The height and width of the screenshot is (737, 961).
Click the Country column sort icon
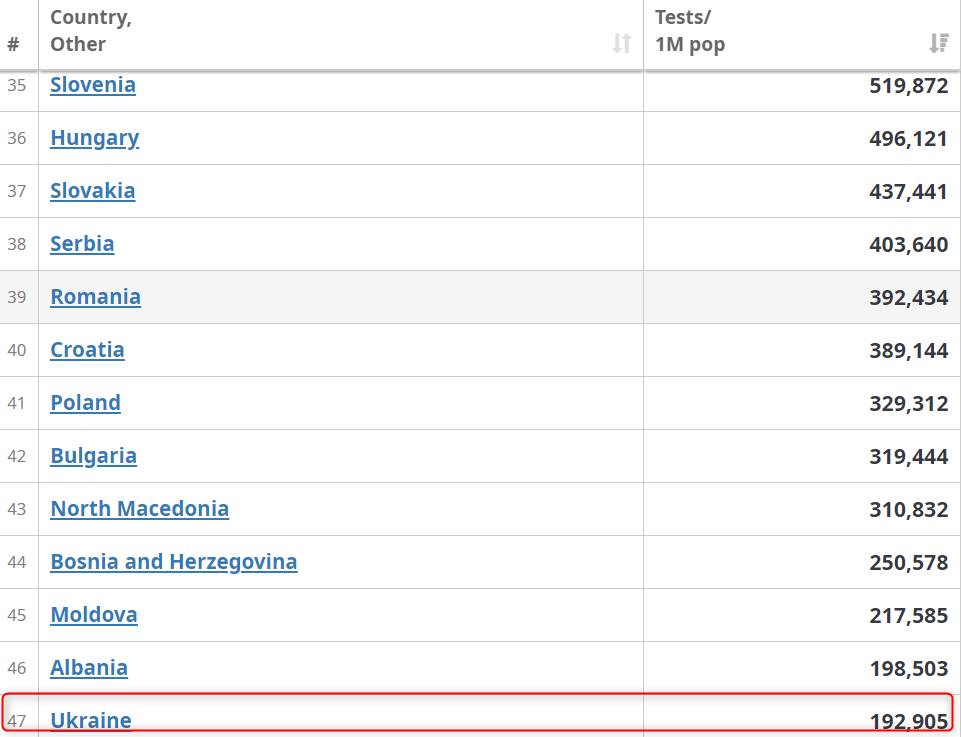pyautogui.click(x=621, y=43)
